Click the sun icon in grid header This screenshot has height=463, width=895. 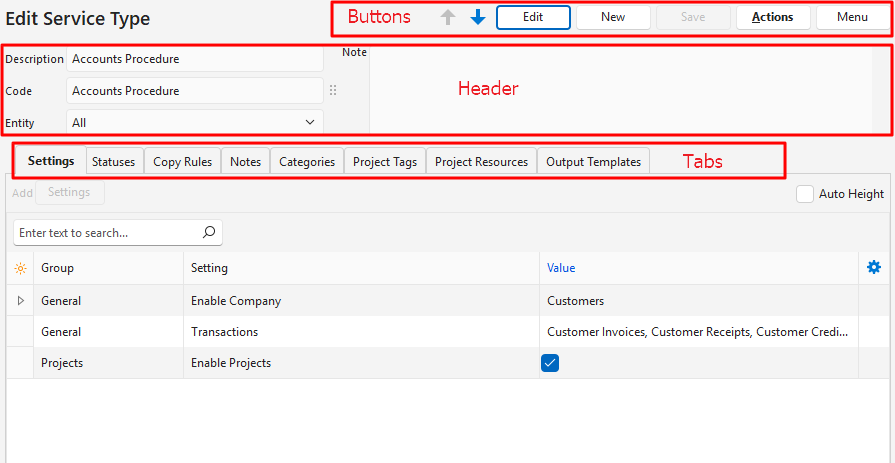[20, 268]
